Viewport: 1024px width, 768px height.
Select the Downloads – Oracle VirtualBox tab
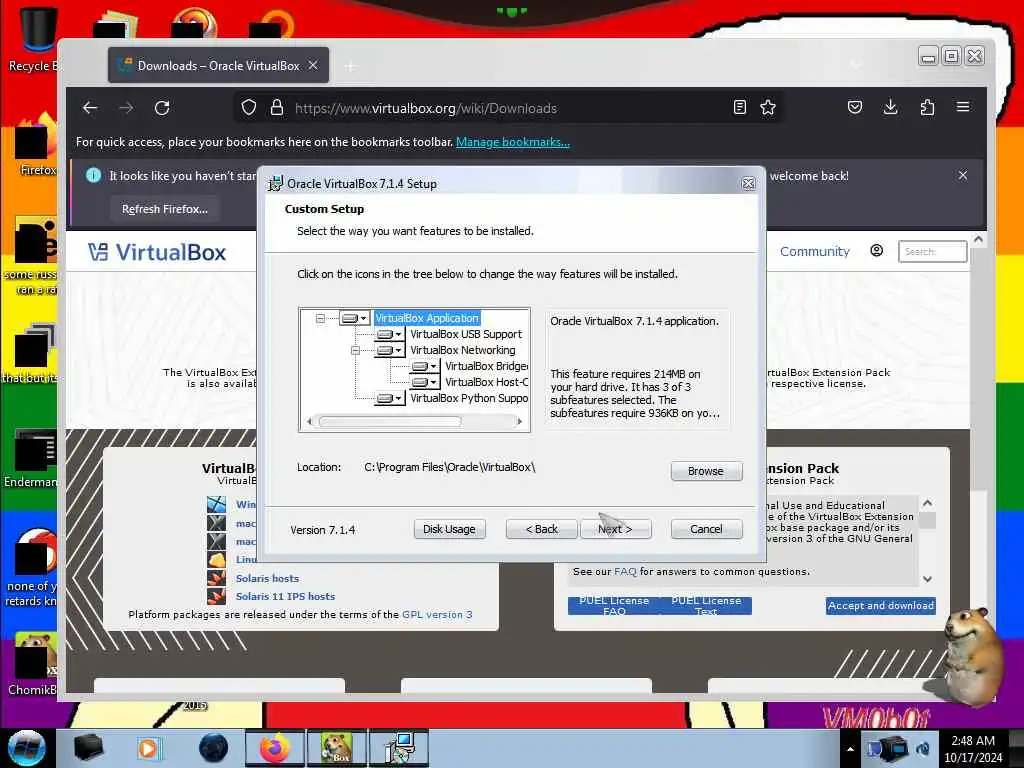(218, 65)
